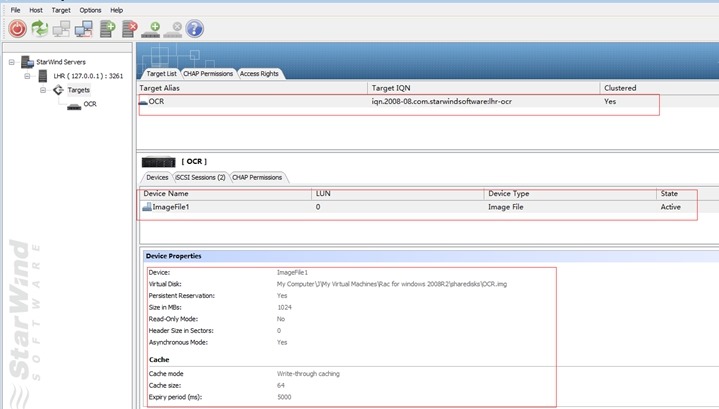Viewport: 719px width, 409px height.
Task: Click the red power button in toolbar
Action: coord(18,29)
